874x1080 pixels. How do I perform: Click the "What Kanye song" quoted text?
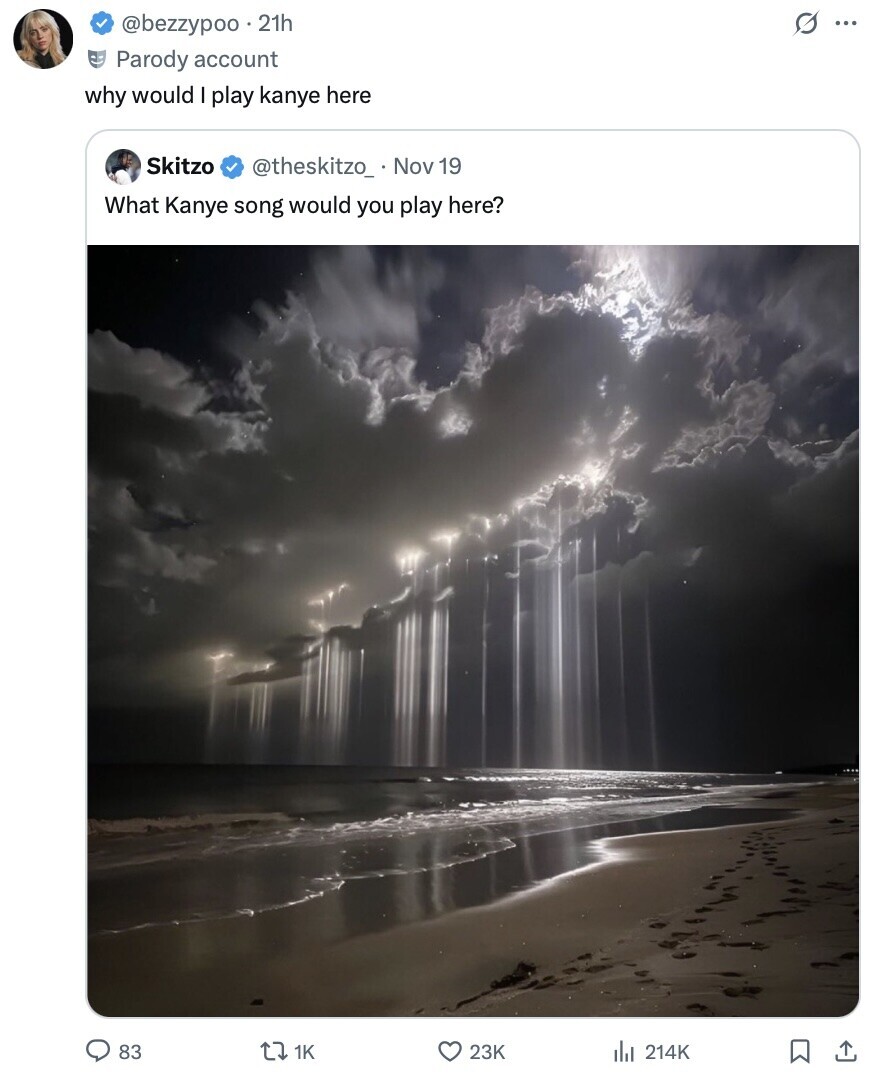point(303,205)
